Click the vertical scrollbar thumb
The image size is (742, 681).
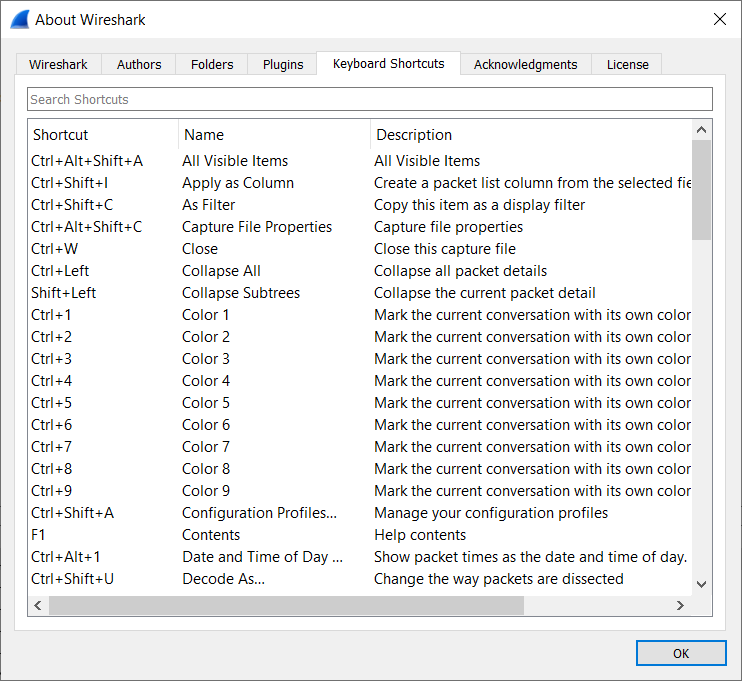[701, 190]
